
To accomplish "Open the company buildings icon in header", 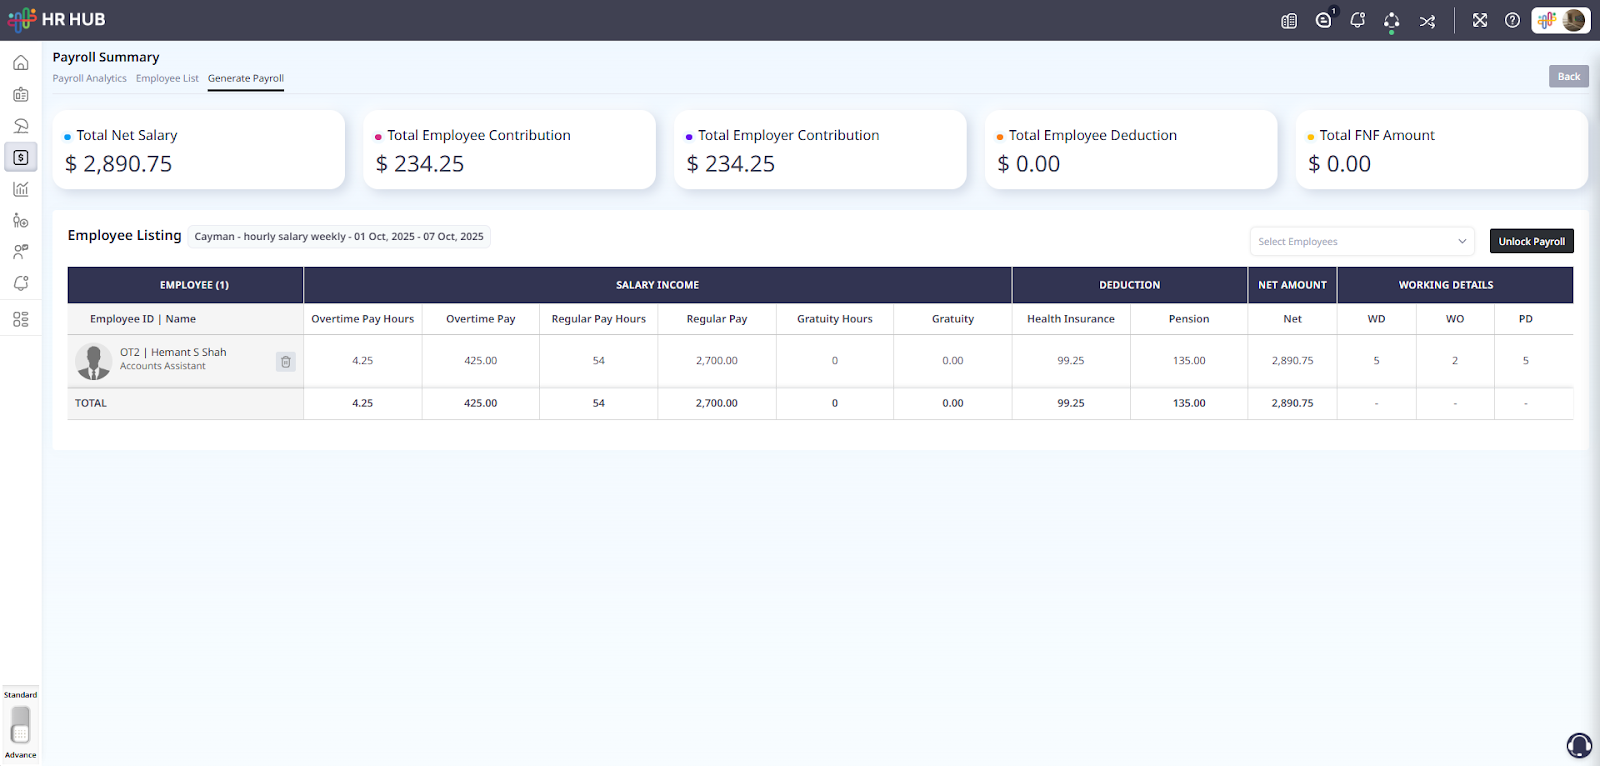I will click(1289, 21).
